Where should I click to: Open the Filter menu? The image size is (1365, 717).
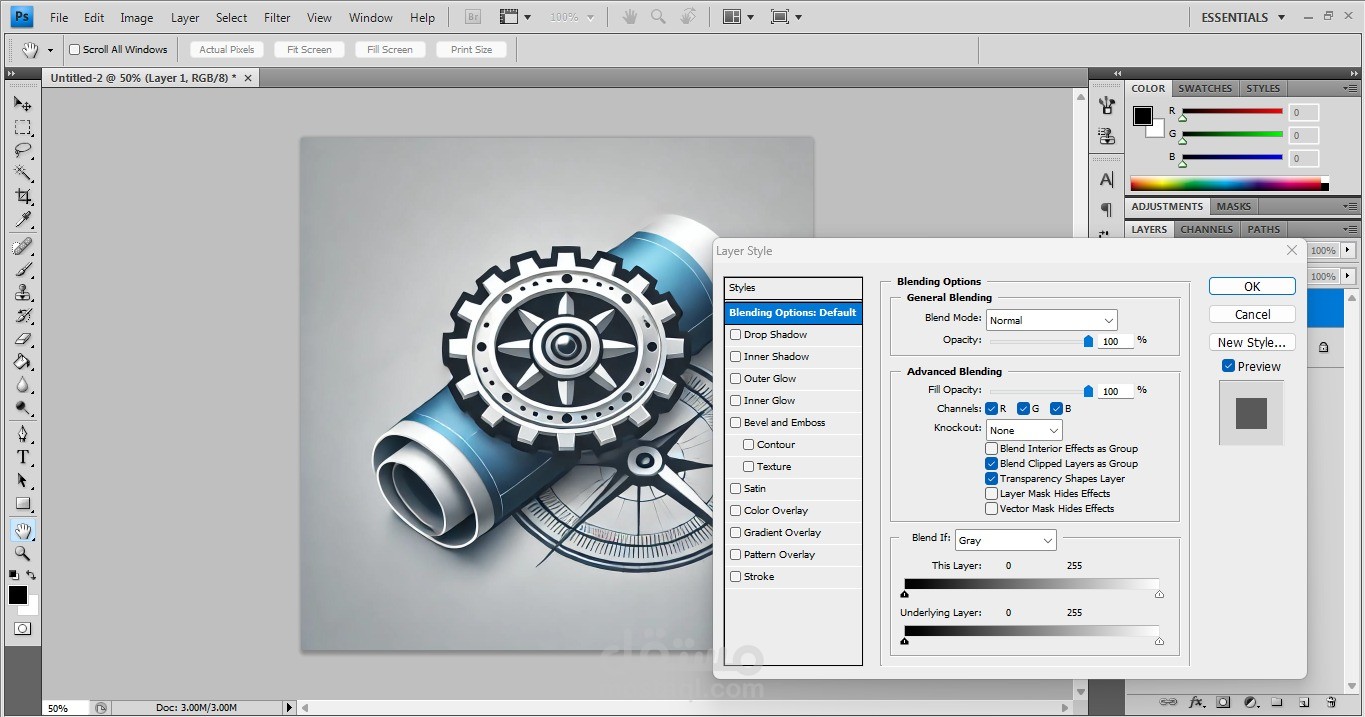277,17
